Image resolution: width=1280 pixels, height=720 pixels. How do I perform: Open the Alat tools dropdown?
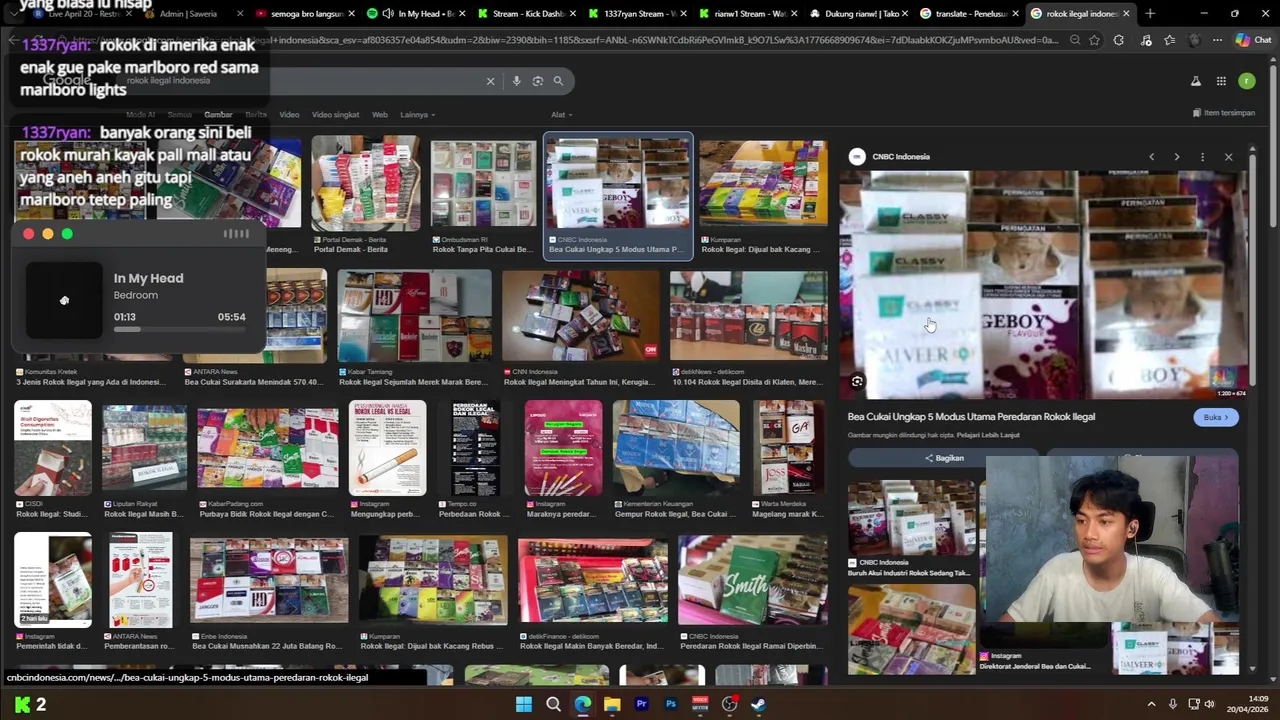pos(561,115)
